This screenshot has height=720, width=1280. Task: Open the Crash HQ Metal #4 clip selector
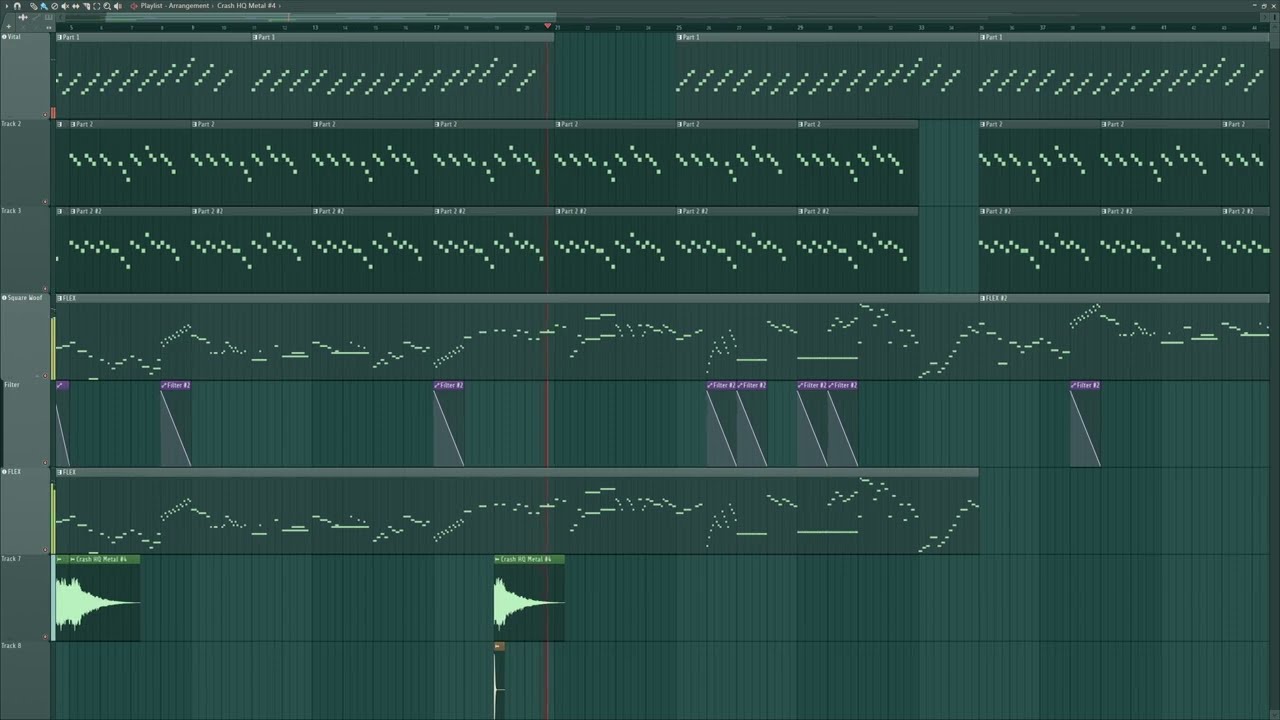pyautogui.click(x=246, y=6)
